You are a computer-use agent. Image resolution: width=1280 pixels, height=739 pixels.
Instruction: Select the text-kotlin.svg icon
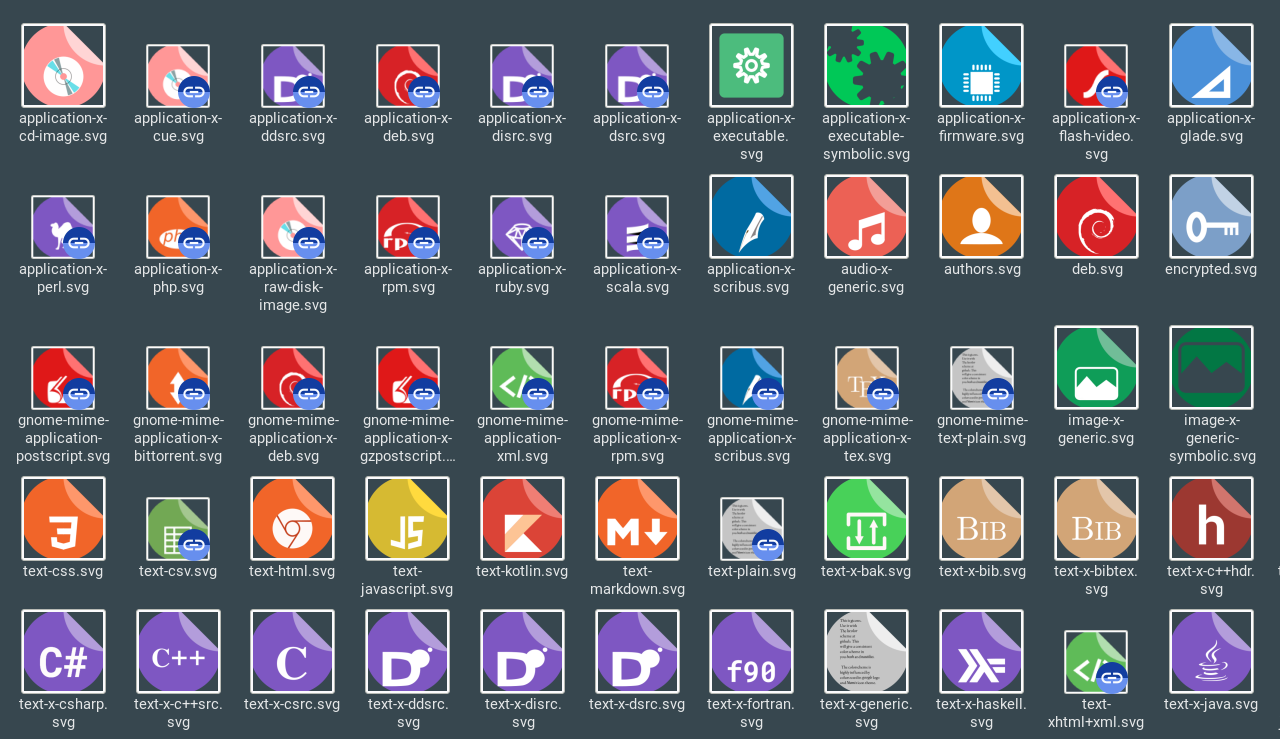click(x=522, y=518)
